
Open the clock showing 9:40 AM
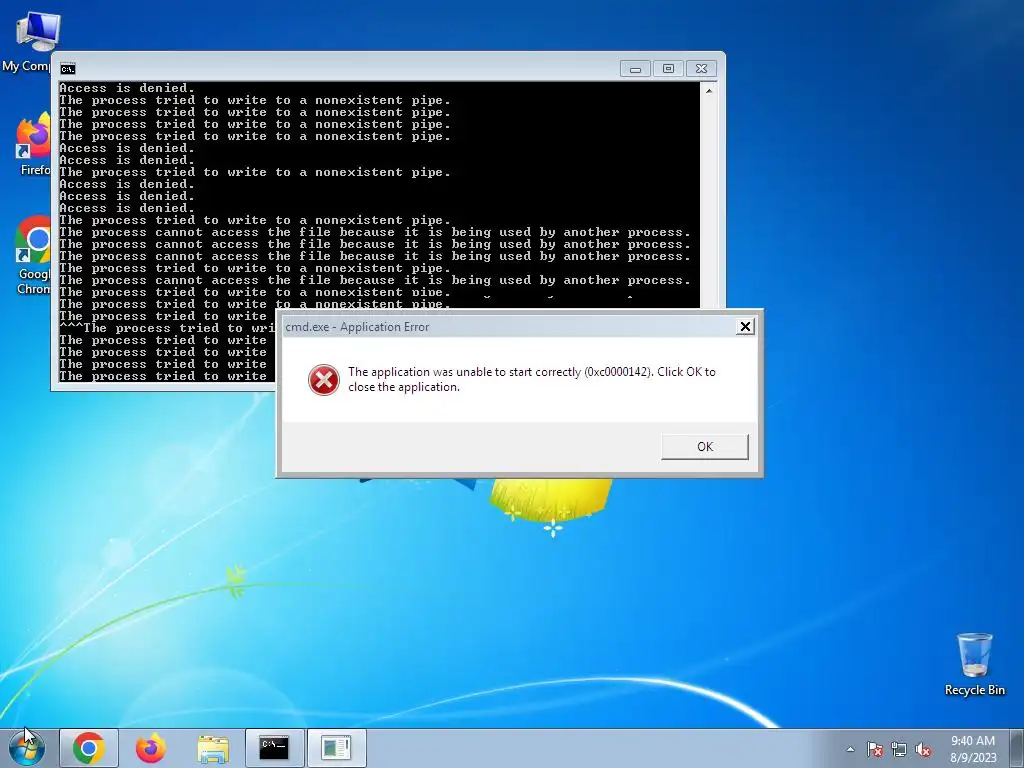(973, 749)
